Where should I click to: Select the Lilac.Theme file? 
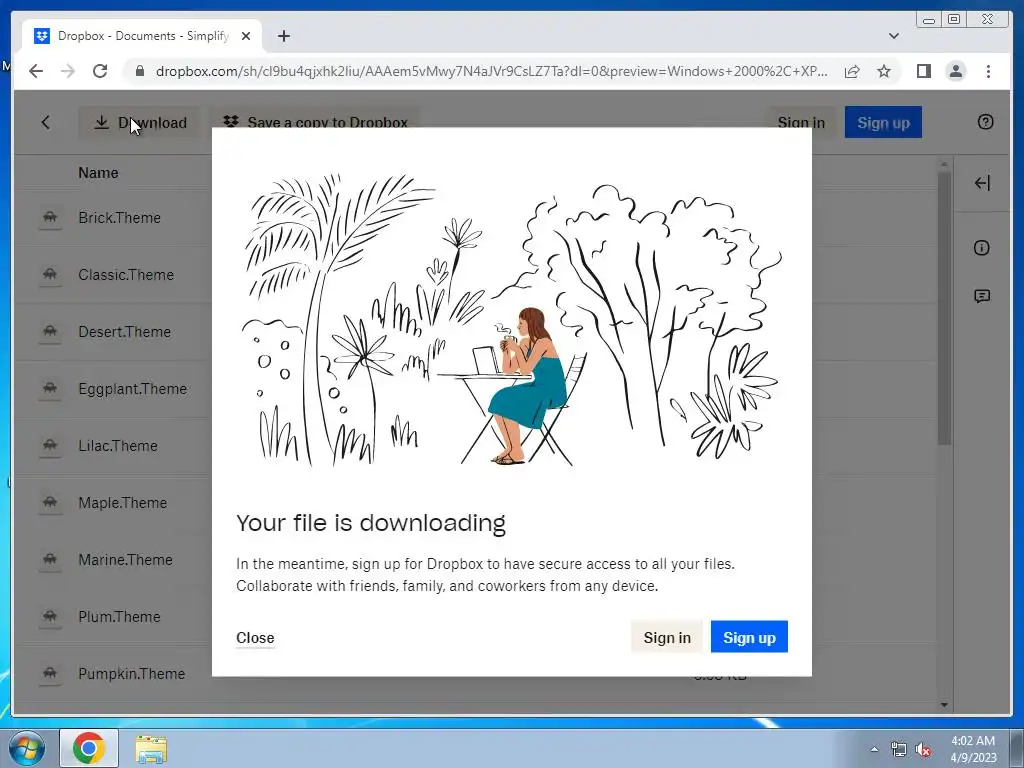(x=118, y=446)
